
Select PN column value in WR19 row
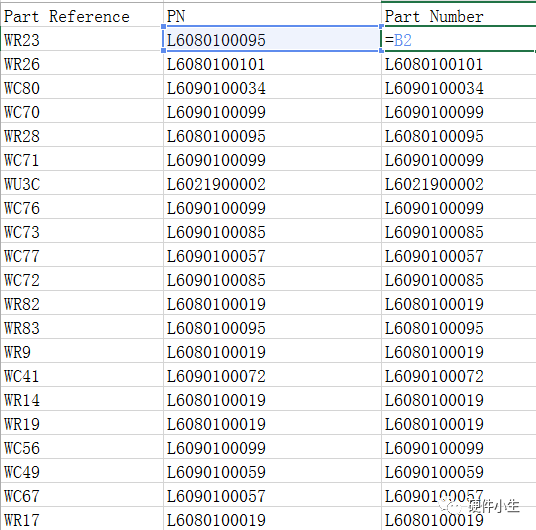tap(272, 423)
